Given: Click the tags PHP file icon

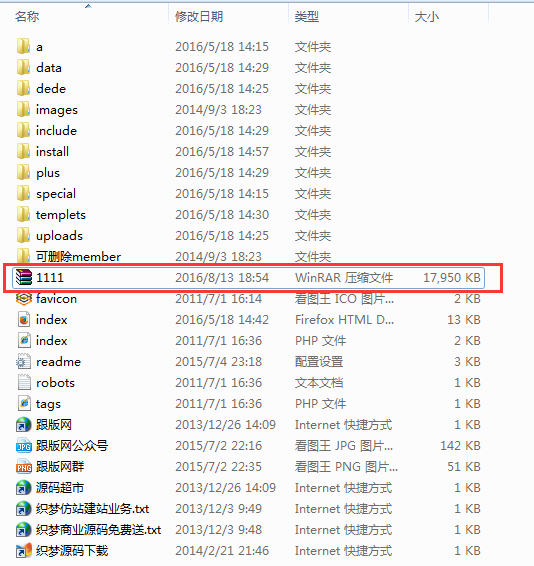Looking at the screenshot, I should (24, 403).
